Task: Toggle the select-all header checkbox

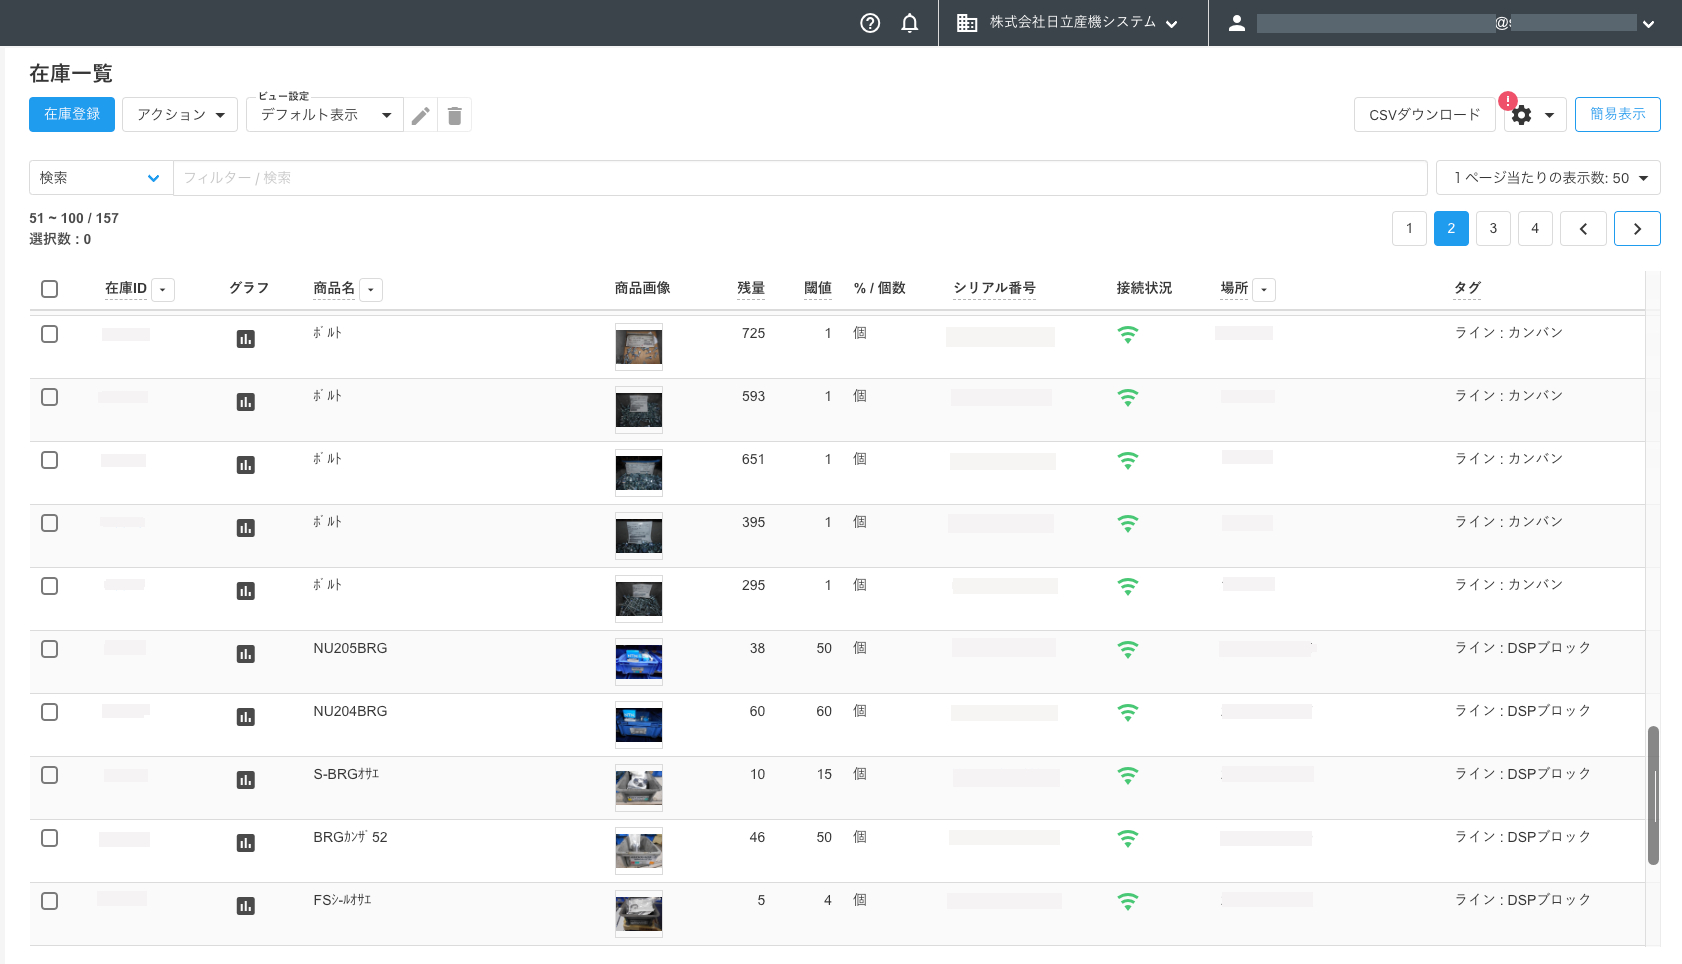Action: click(49, 289)
